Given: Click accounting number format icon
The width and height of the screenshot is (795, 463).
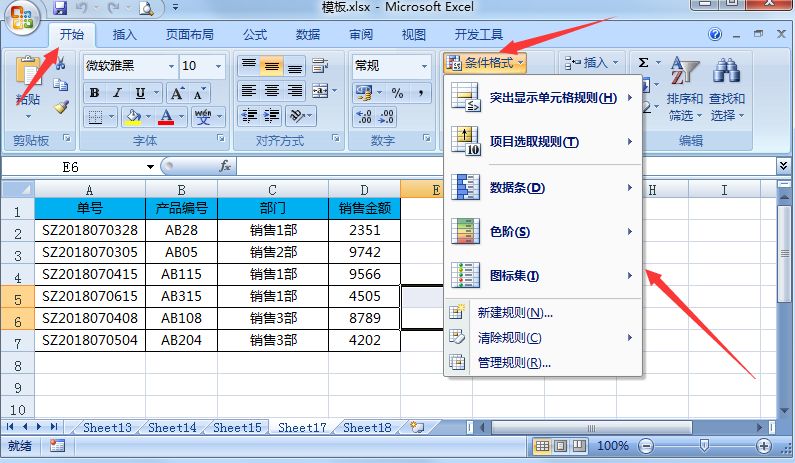Looking at the screenshot, I should (364, 93).
